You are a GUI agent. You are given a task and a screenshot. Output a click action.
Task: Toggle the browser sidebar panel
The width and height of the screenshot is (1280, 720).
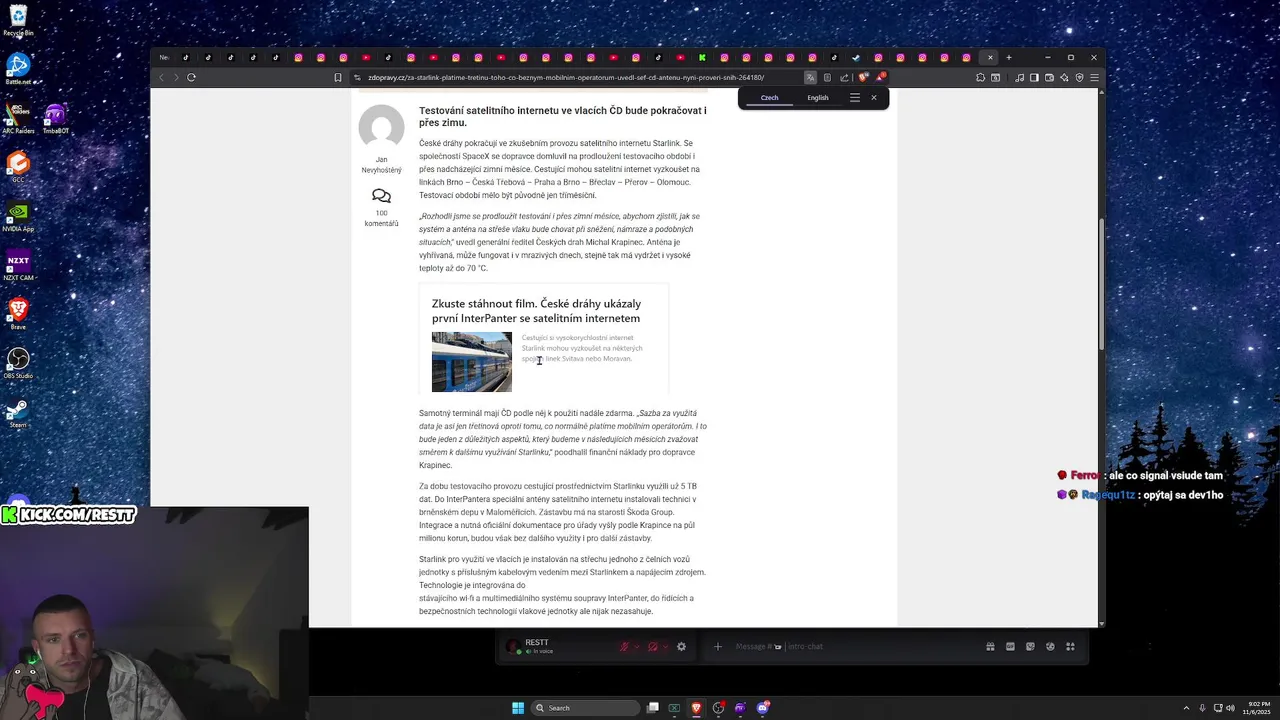click(1035, 77)
